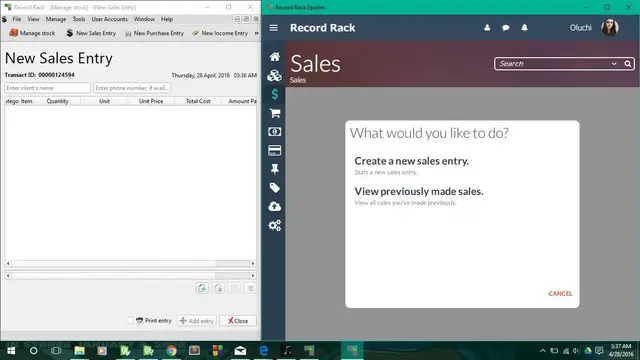Expand the toolbar overflow chevron

tap(256, 33)
